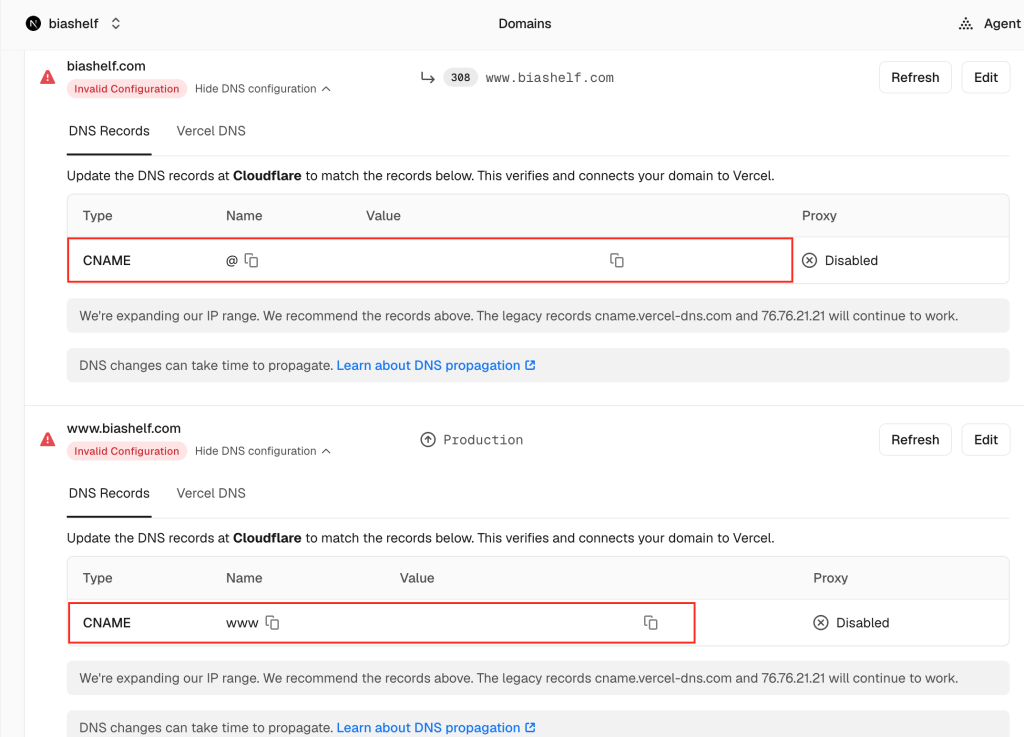Viewport: 1024px width, 737px height.
Task: Click the redirect arrow icon beside 308
Action: point(428,78)
